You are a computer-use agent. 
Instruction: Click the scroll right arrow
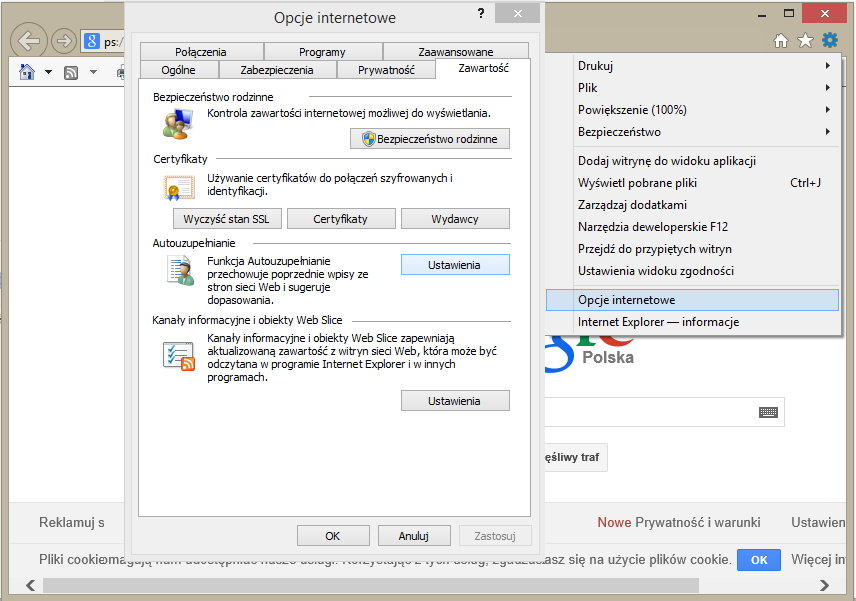click(x=824, y=585)
